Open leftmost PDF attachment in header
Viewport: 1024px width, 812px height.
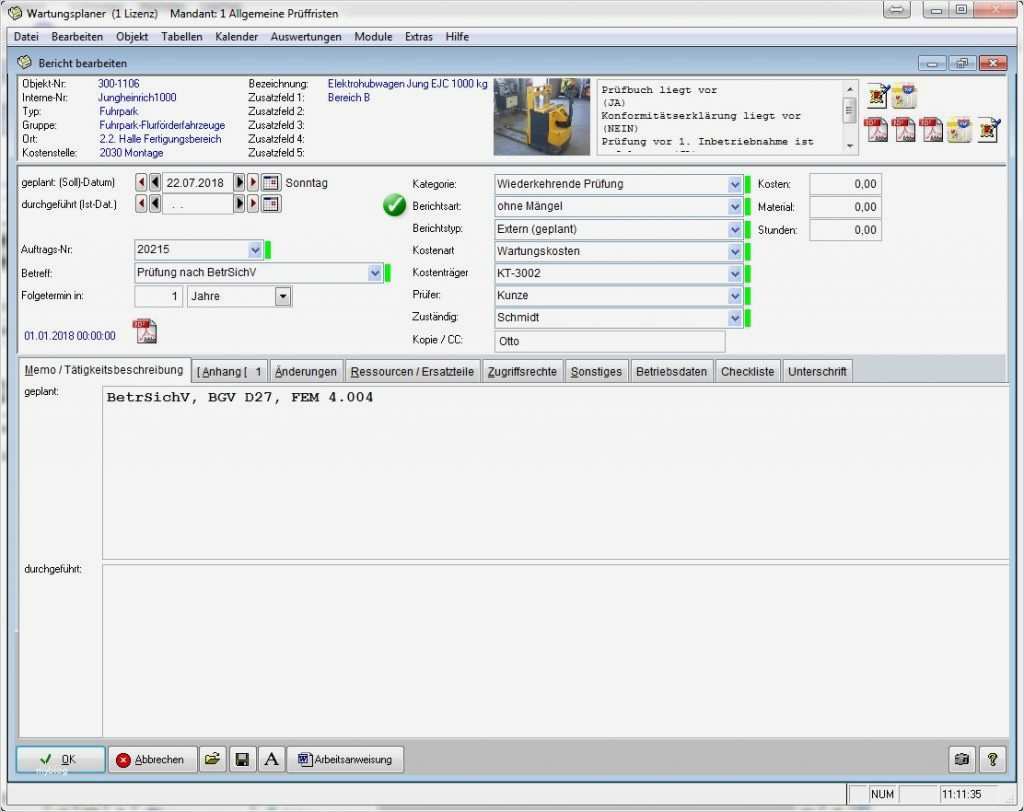coord(876,129)
